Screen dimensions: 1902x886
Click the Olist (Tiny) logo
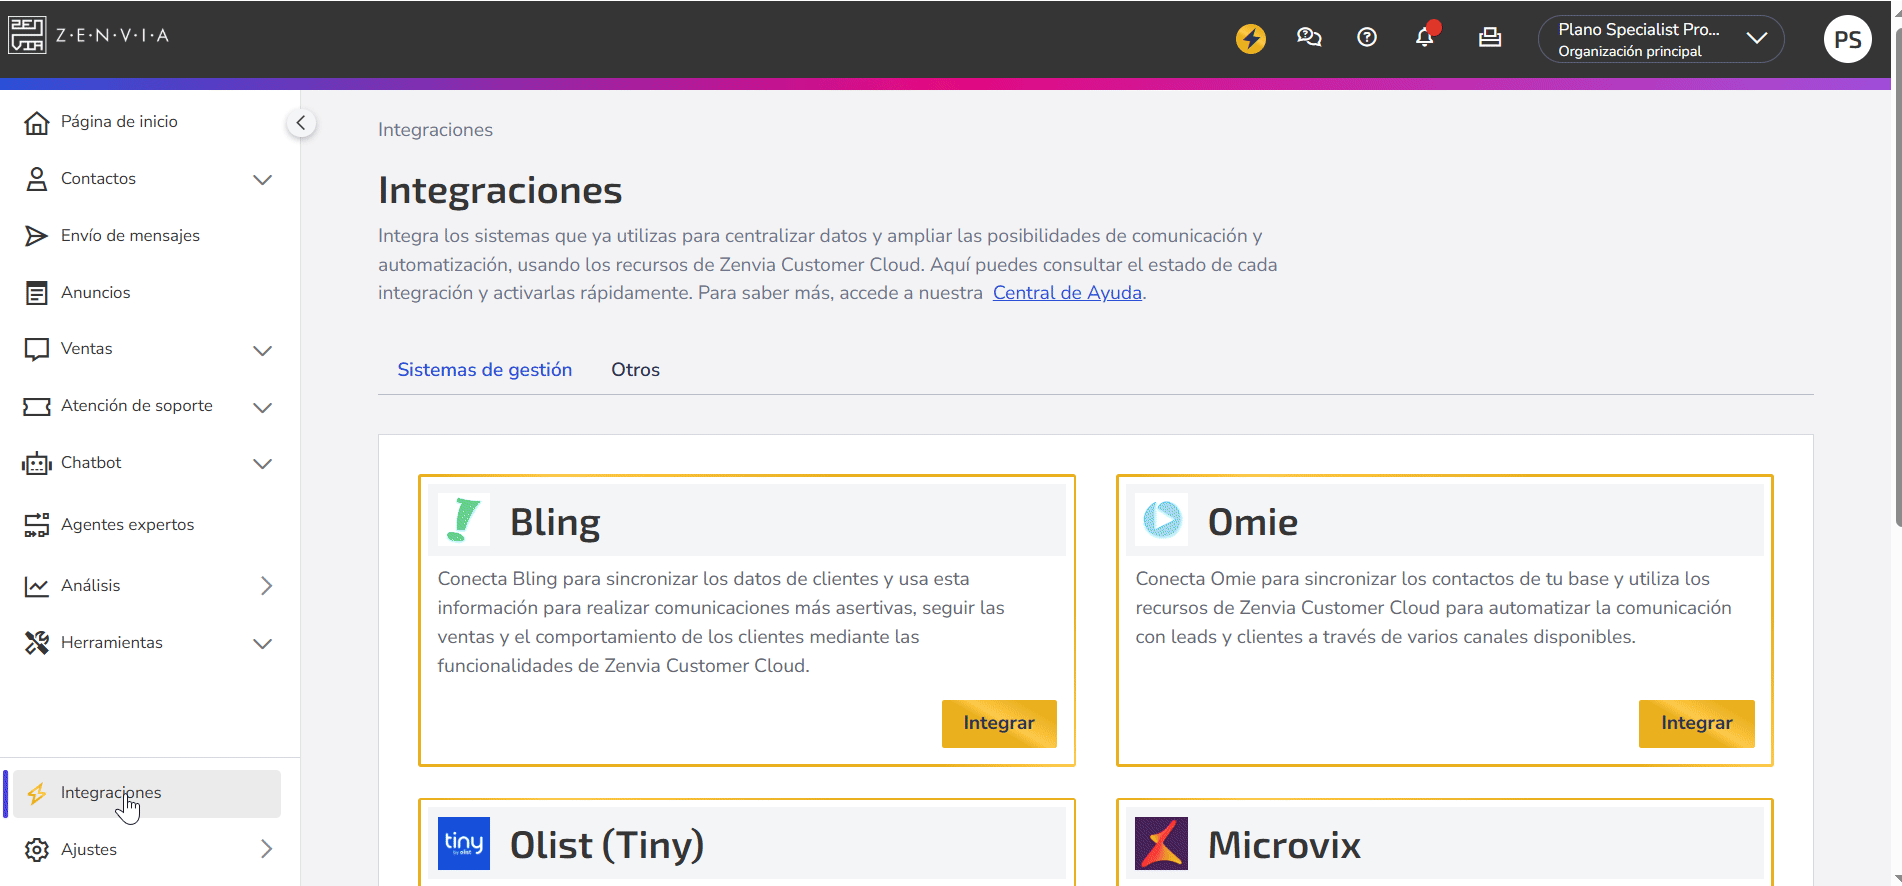tap(464, 843)
